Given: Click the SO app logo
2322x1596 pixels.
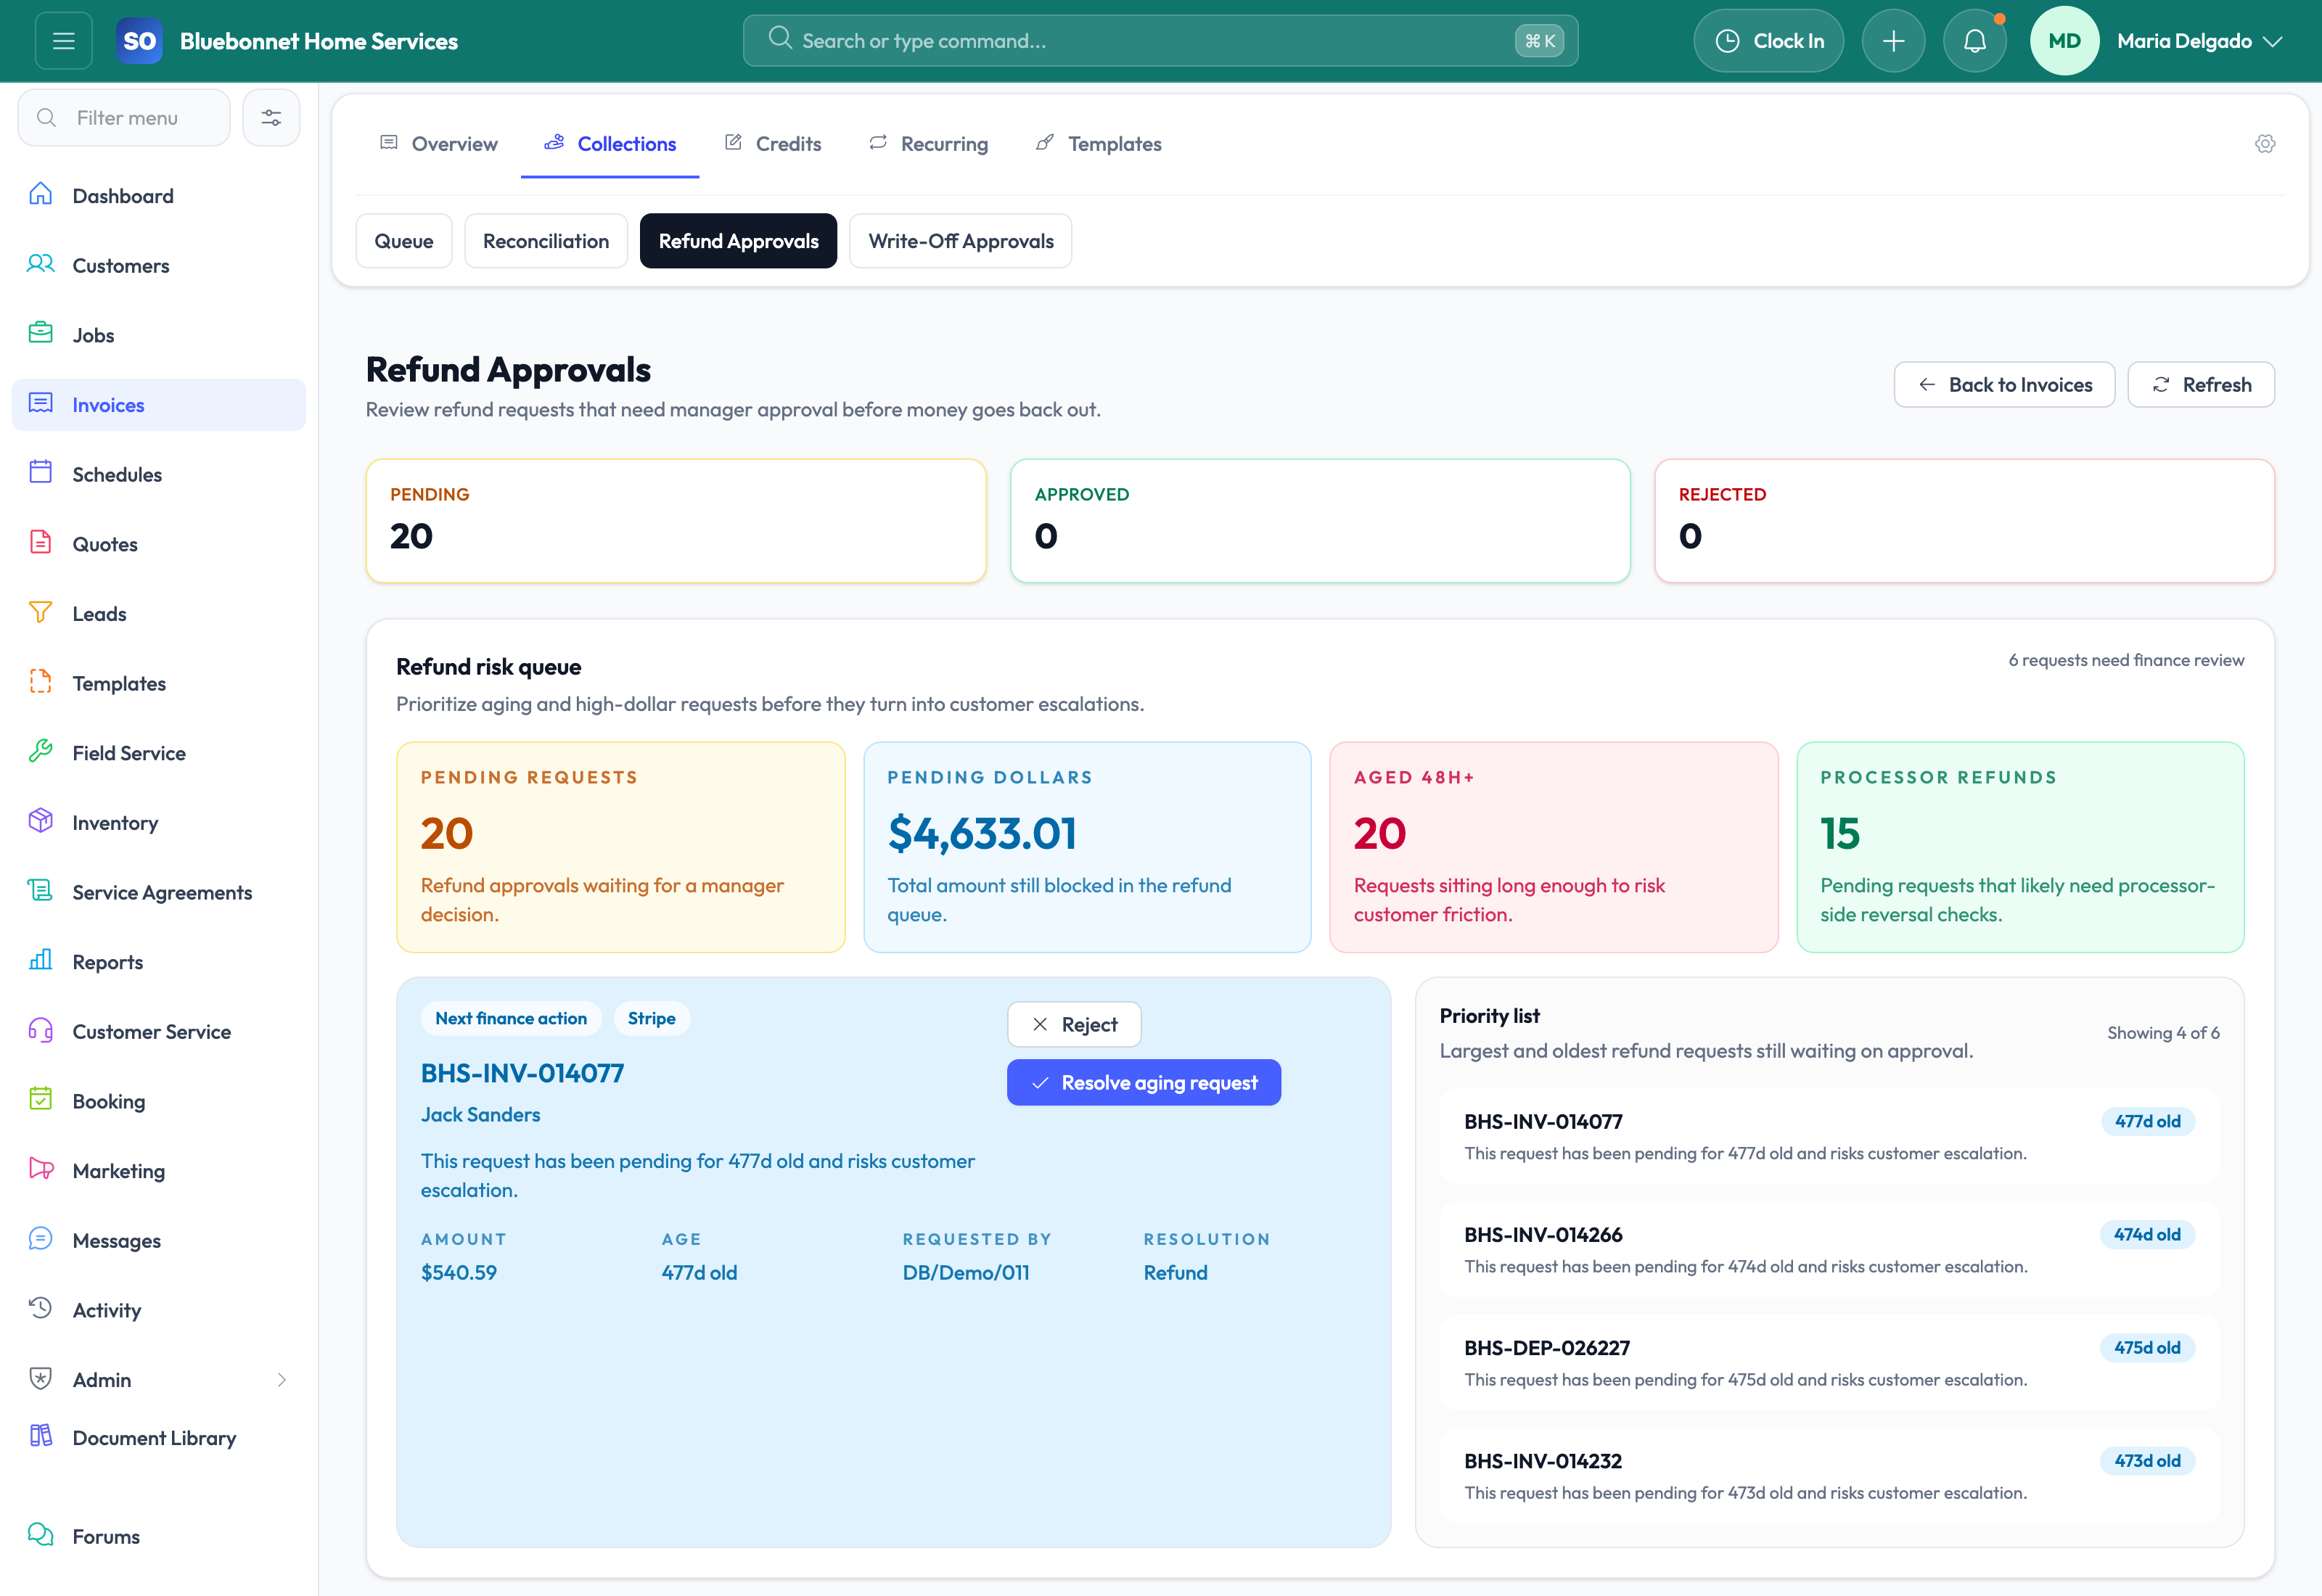Looking at the screenshot, I should (139, 41).
